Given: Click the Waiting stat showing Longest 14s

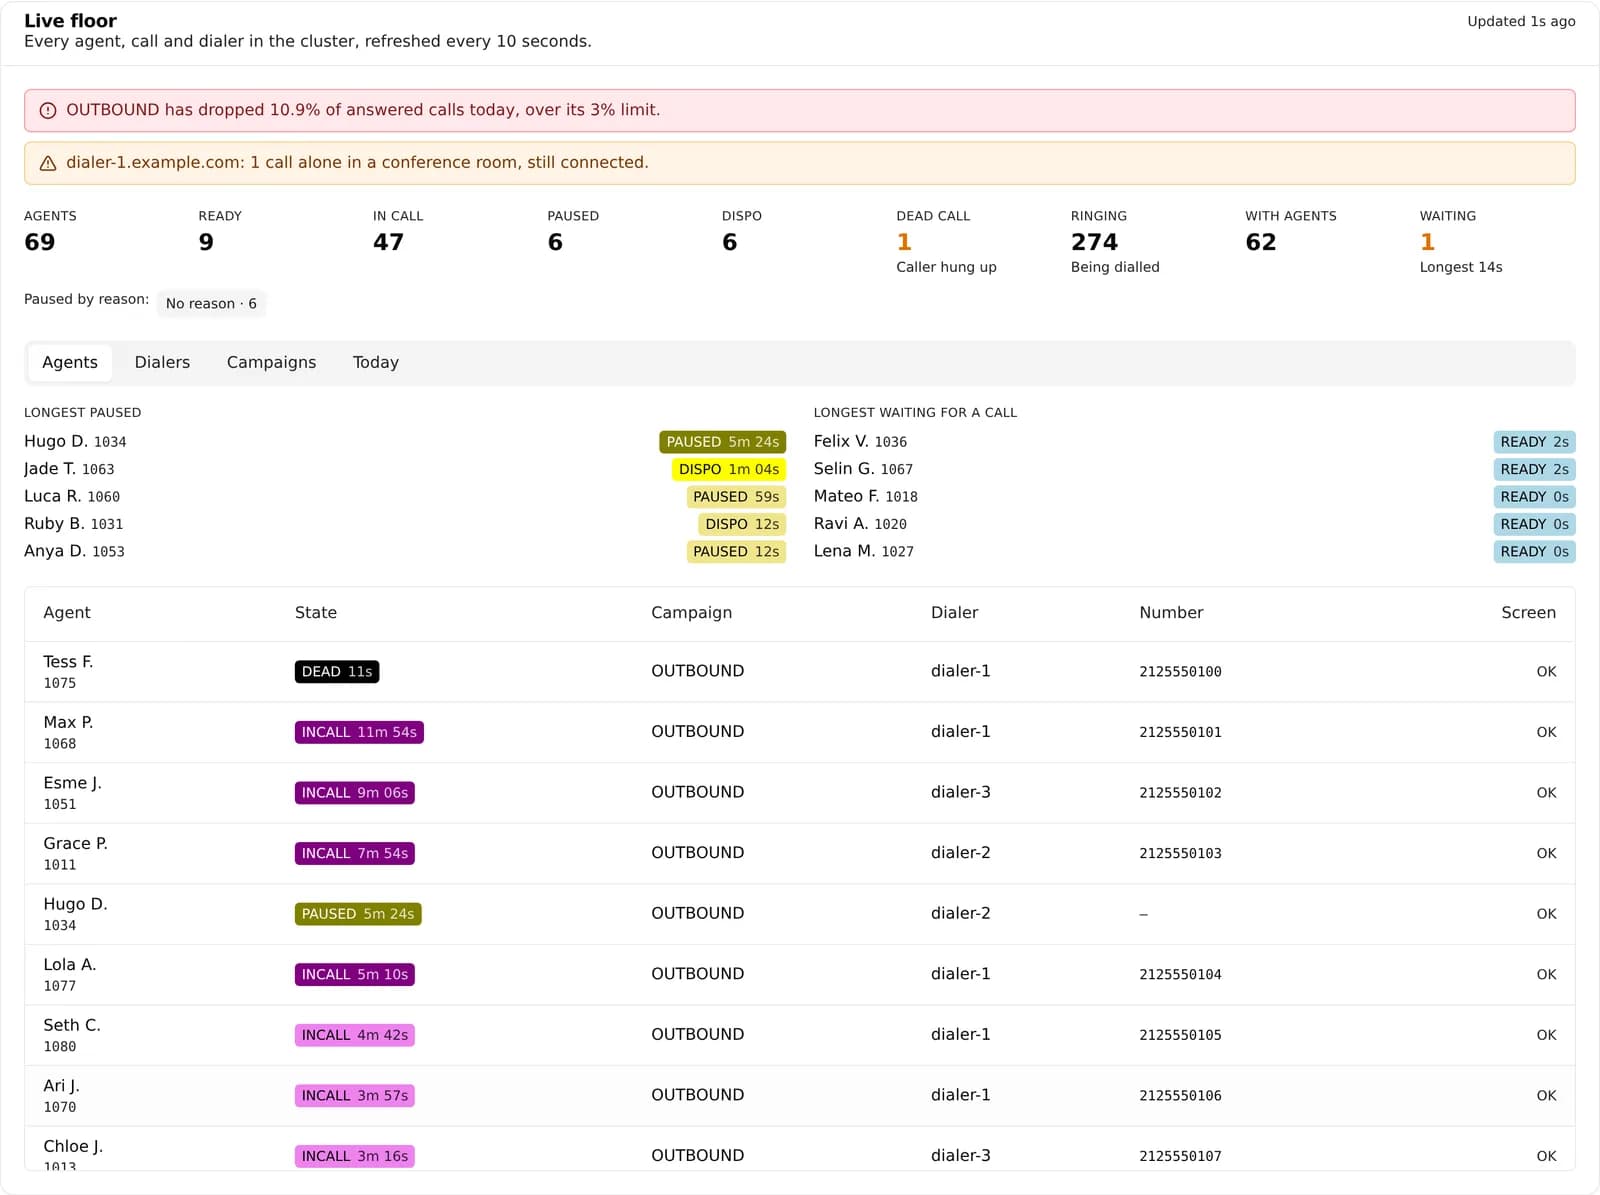Looking at the screenshot, I should coord(1461,241).
